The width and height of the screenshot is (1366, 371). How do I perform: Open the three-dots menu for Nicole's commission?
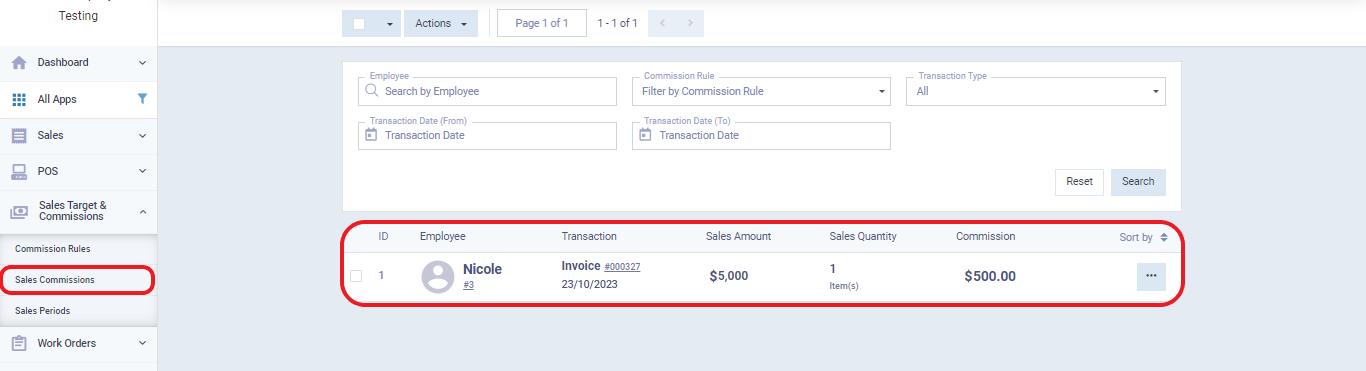click(x=1151, y=276)
